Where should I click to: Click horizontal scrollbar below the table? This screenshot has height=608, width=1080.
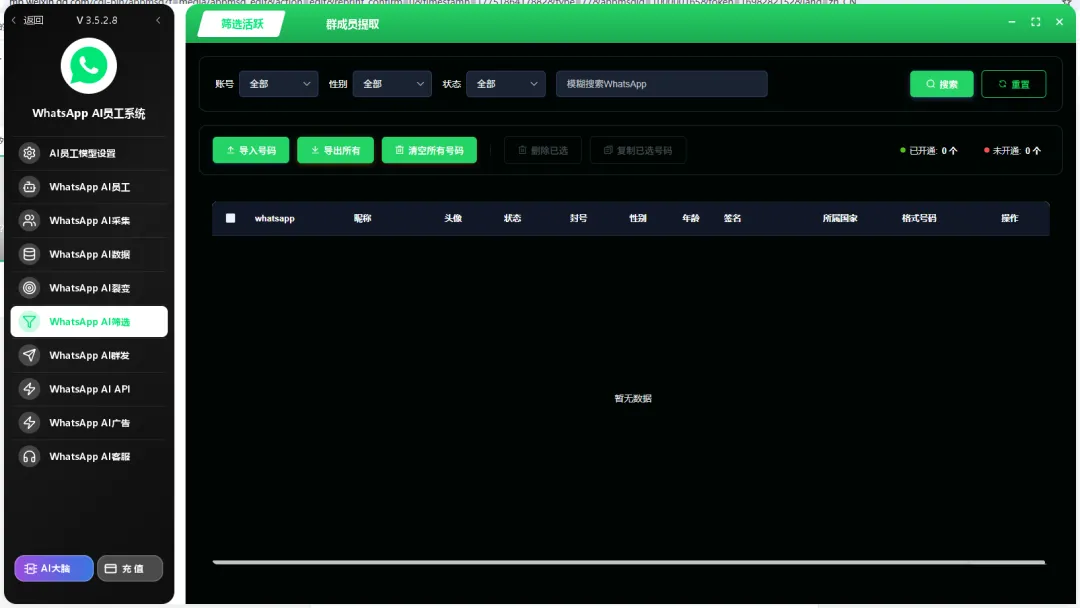[x=629, y=562]
